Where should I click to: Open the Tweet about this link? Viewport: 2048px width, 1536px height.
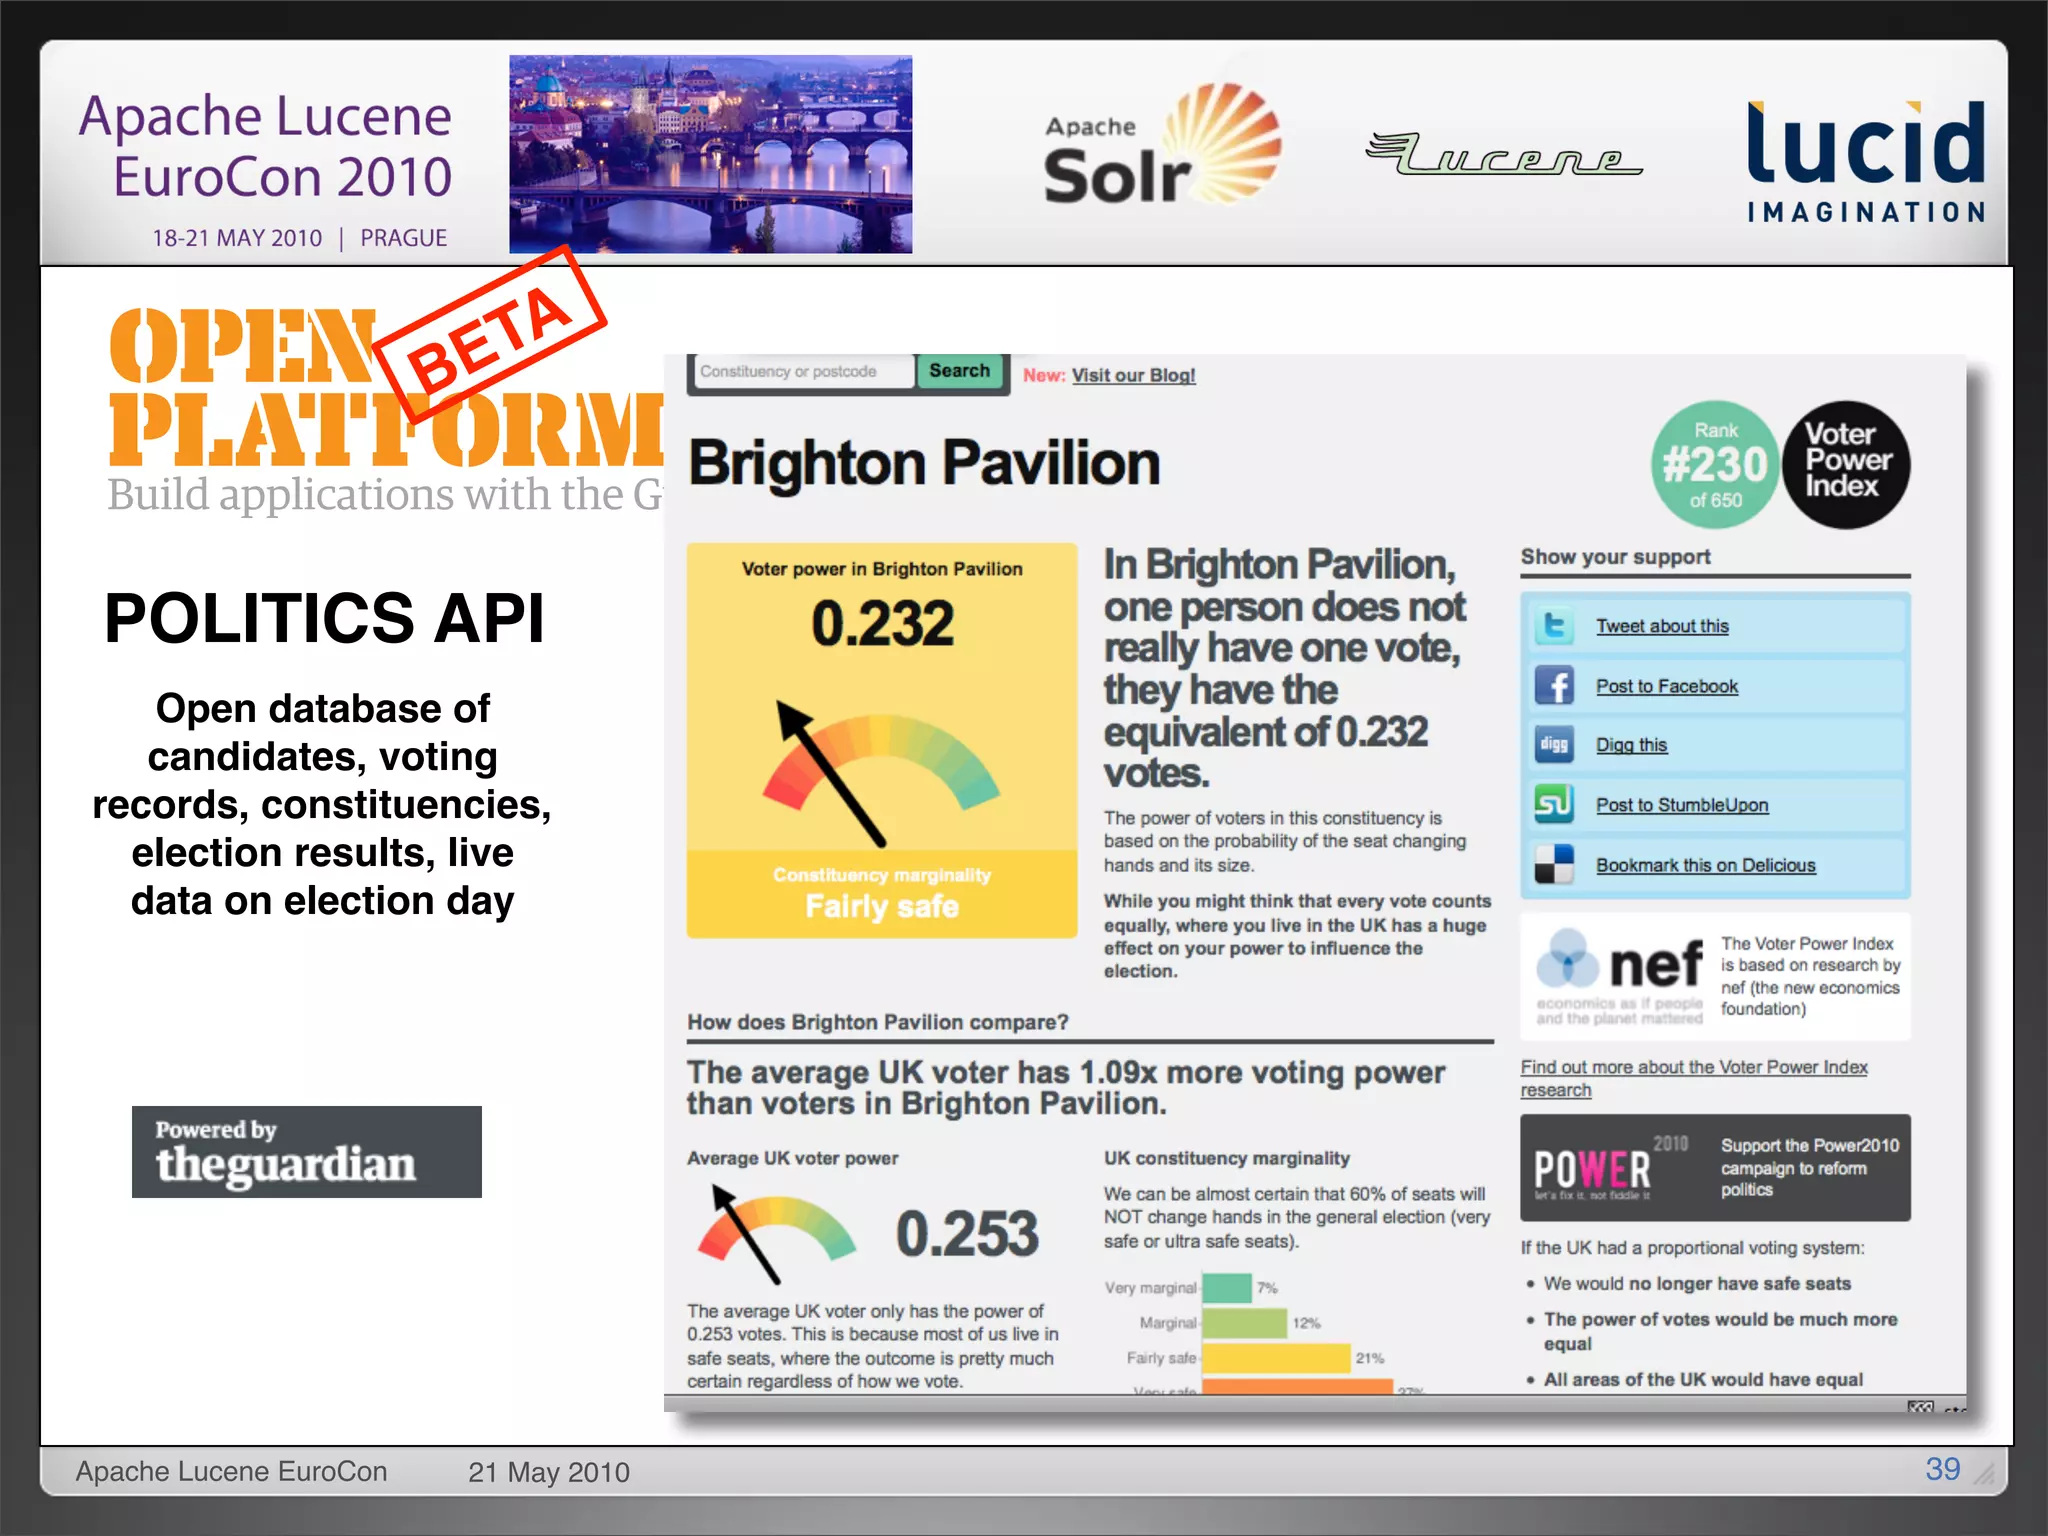(1662, 626)
